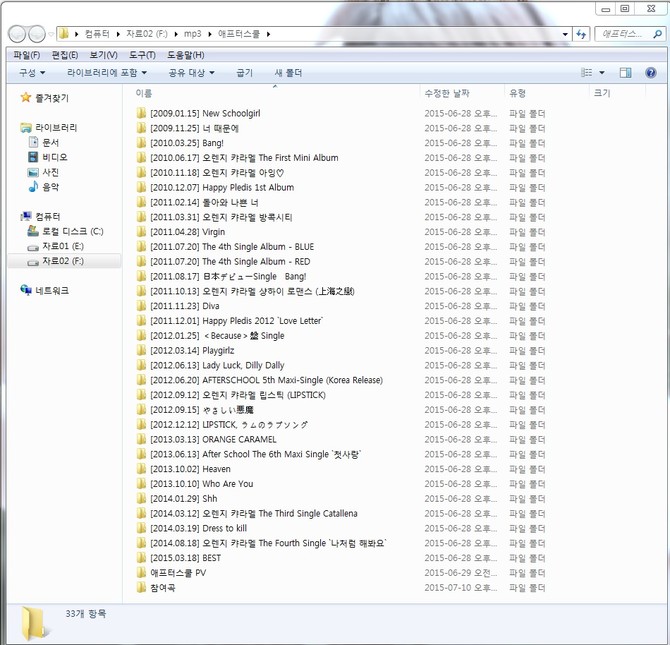
Task: Click folder icon of New Schoolgirl
Action: [141, 113]
